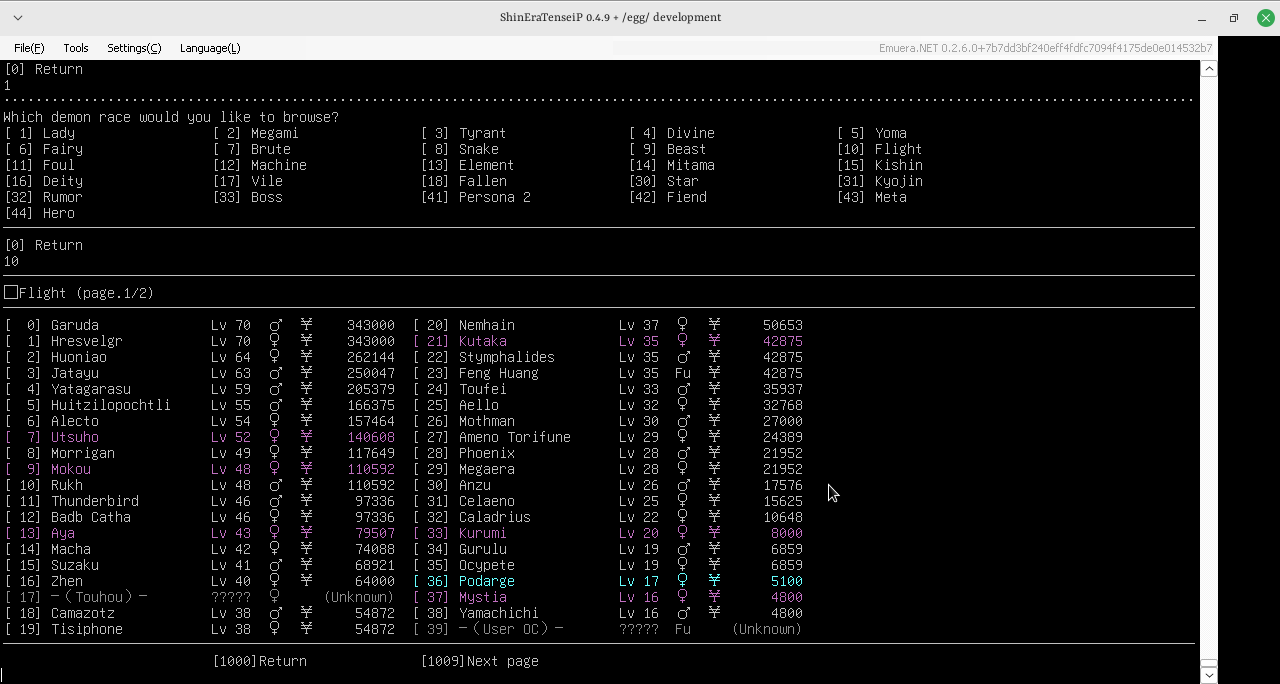The image size is (1280, 684).
Task: Pick the [15] Kishin race
Action: click(x=880, y=165)
